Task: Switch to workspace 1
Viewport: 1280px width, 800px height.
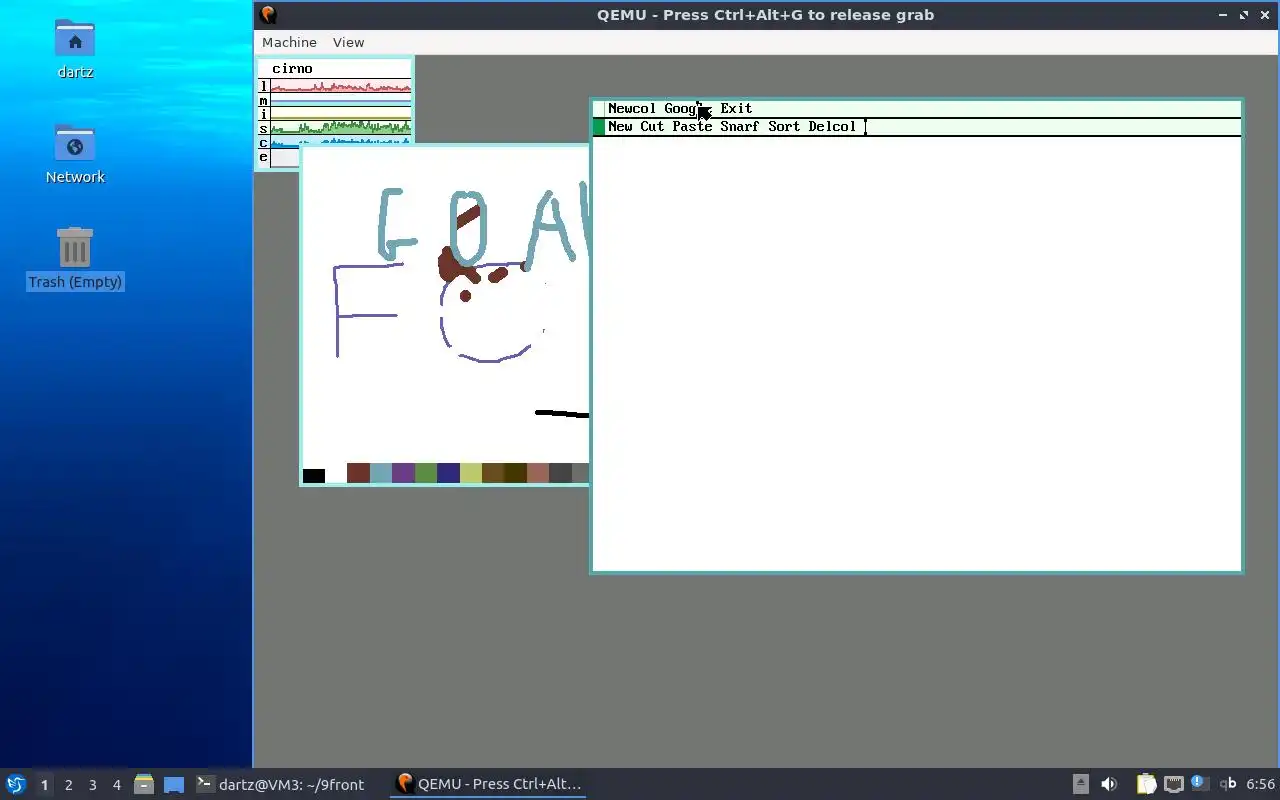Action: (44, 785)
